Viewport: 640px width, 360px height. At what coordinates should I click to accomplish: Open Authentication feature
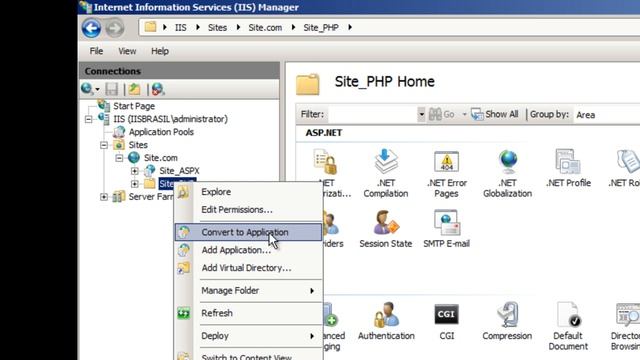tap(386, 321)
